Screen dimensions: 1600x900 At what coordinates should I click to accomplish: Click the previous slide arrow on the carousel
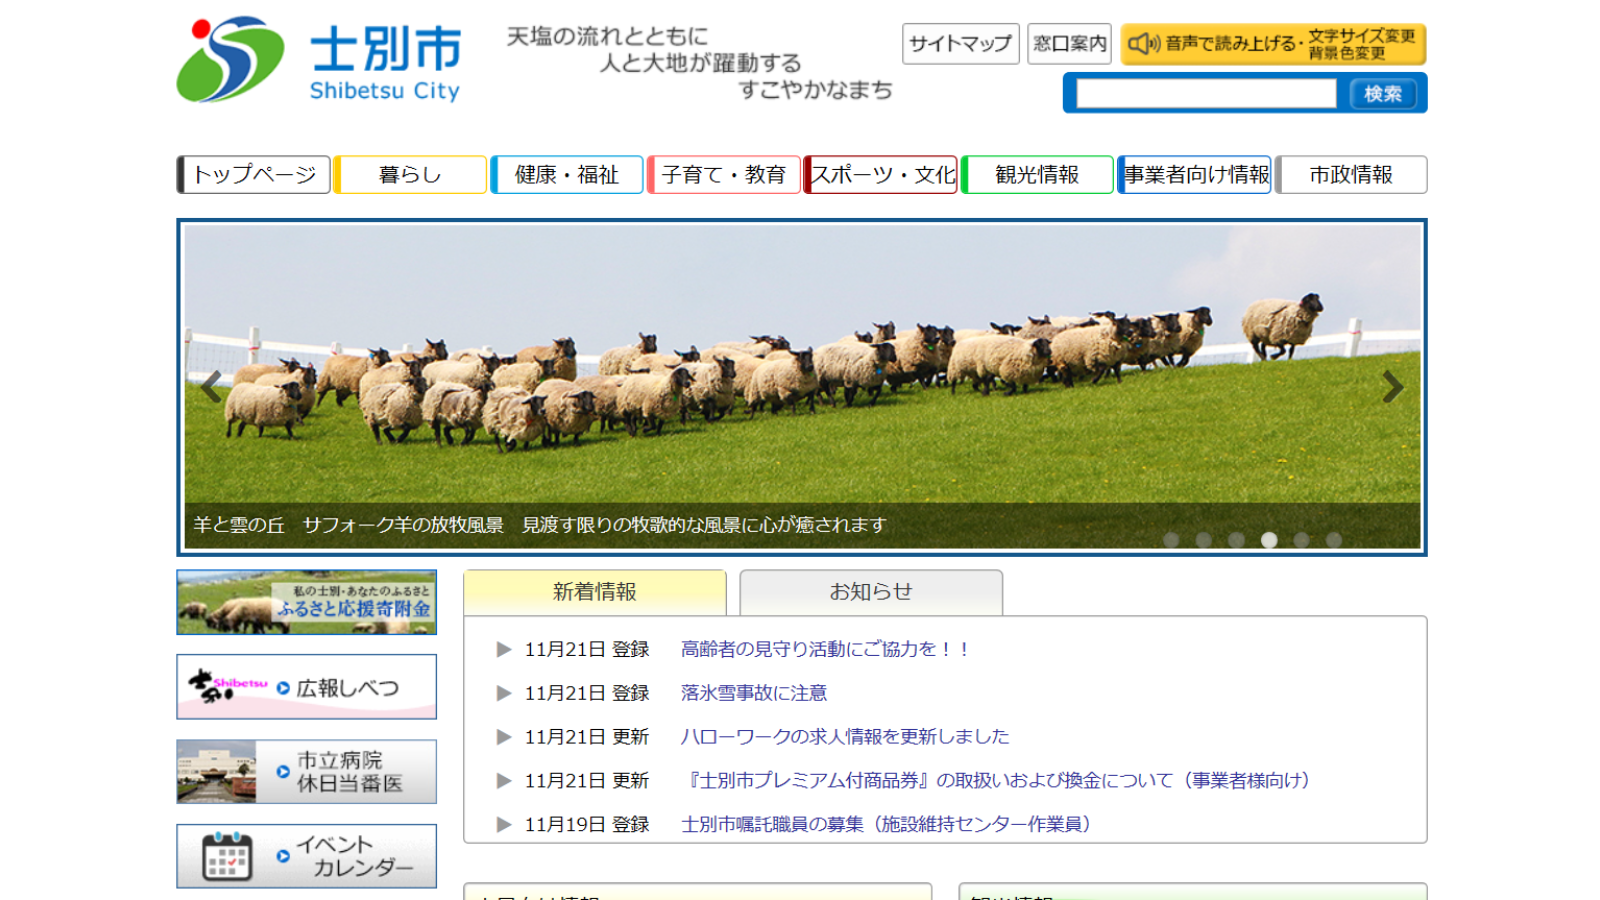[211, 387]
